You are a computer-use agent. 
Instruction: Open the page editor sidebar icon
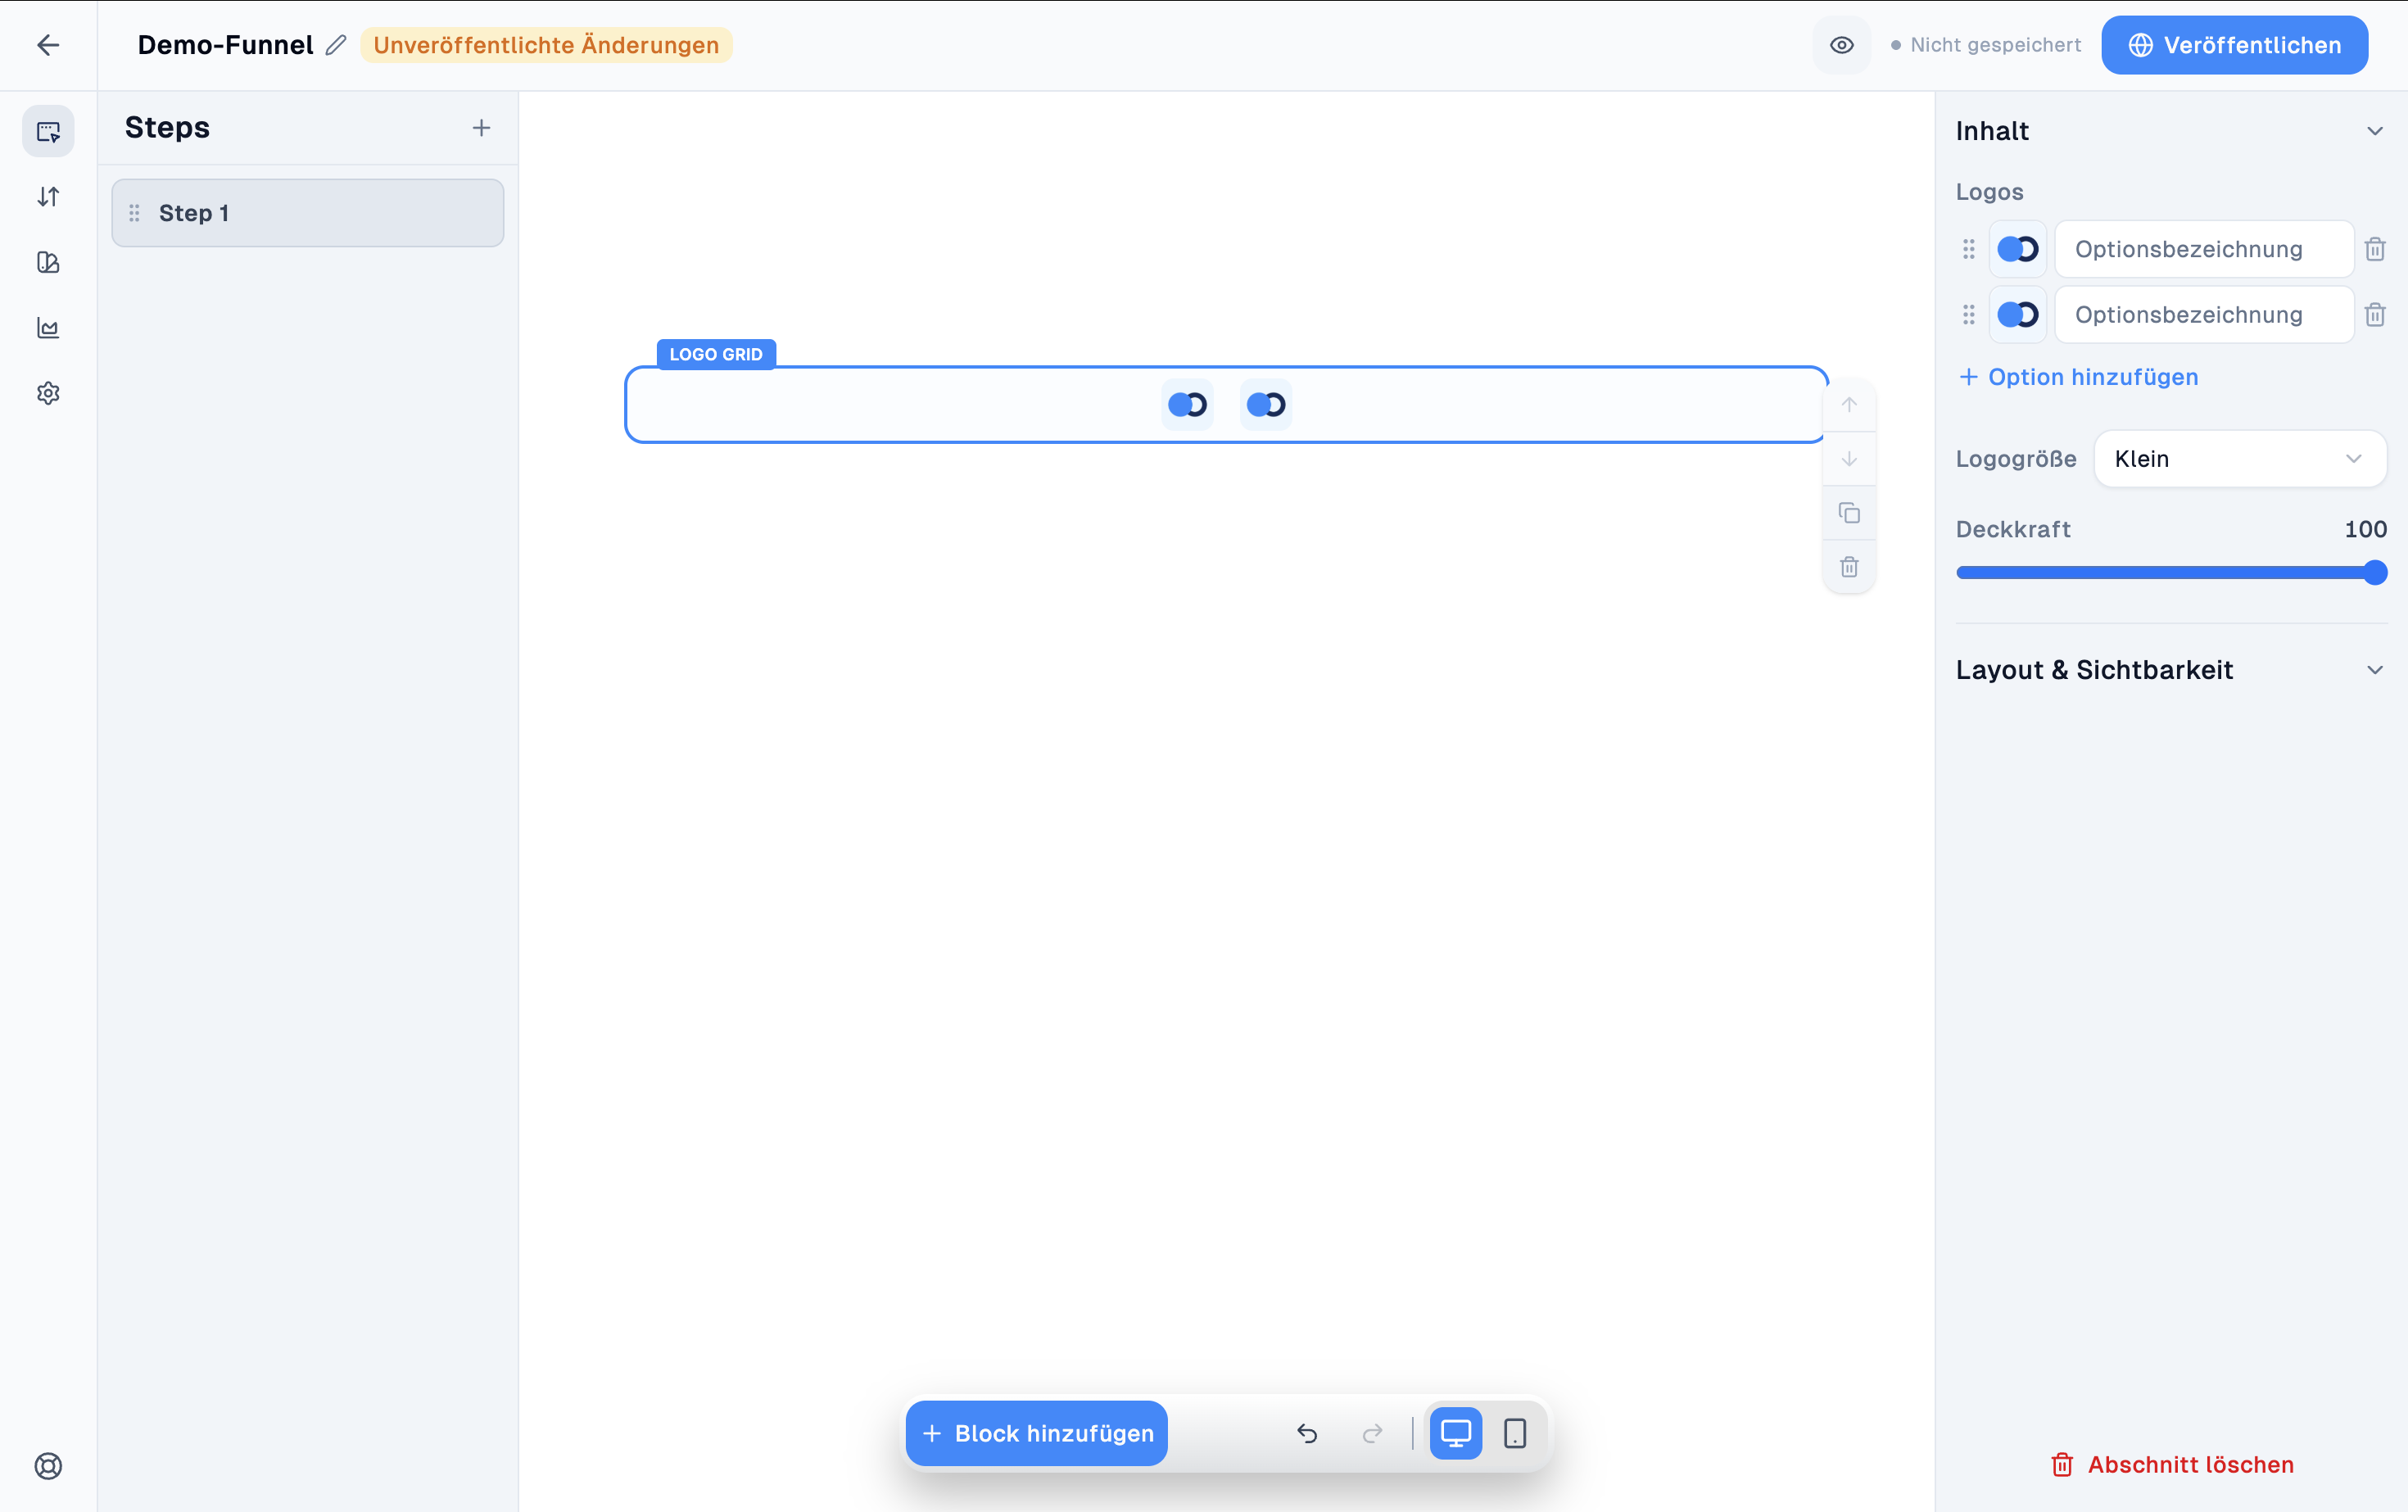[48, 131]
